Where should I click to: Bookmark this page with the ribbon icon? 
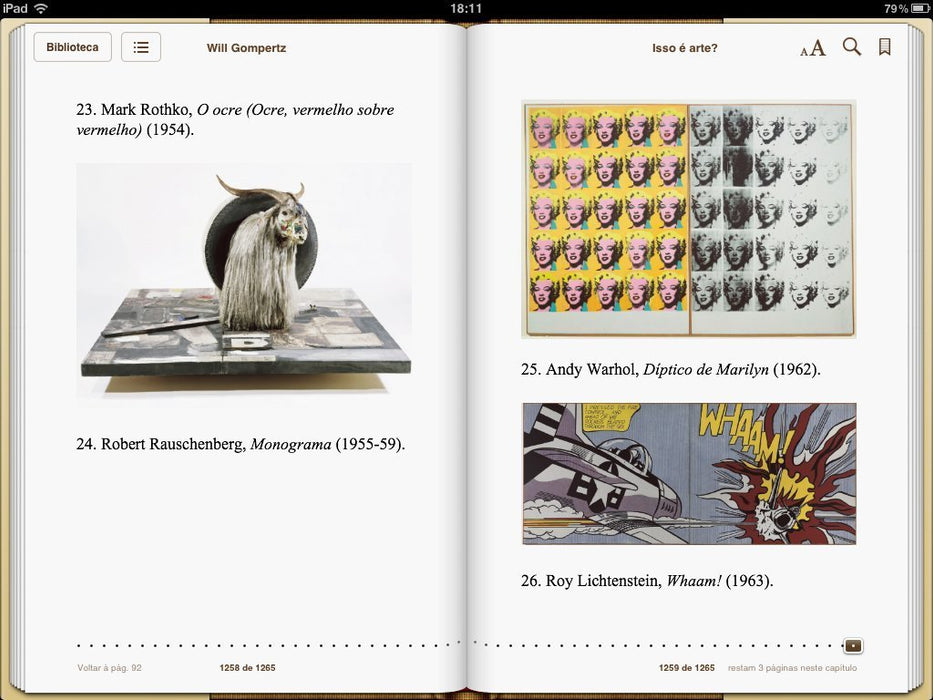coord(884,47)
